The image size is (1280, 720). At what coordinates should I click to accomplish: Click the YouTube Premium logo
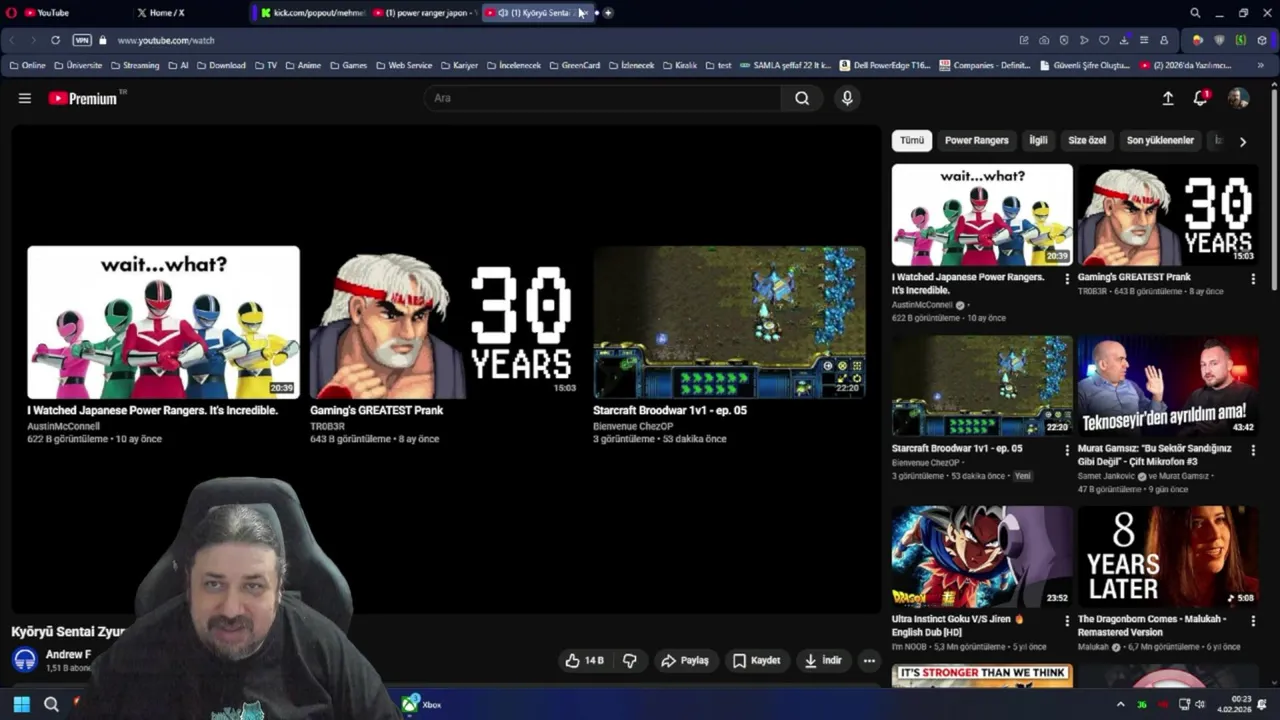click(x=83, y=98)
